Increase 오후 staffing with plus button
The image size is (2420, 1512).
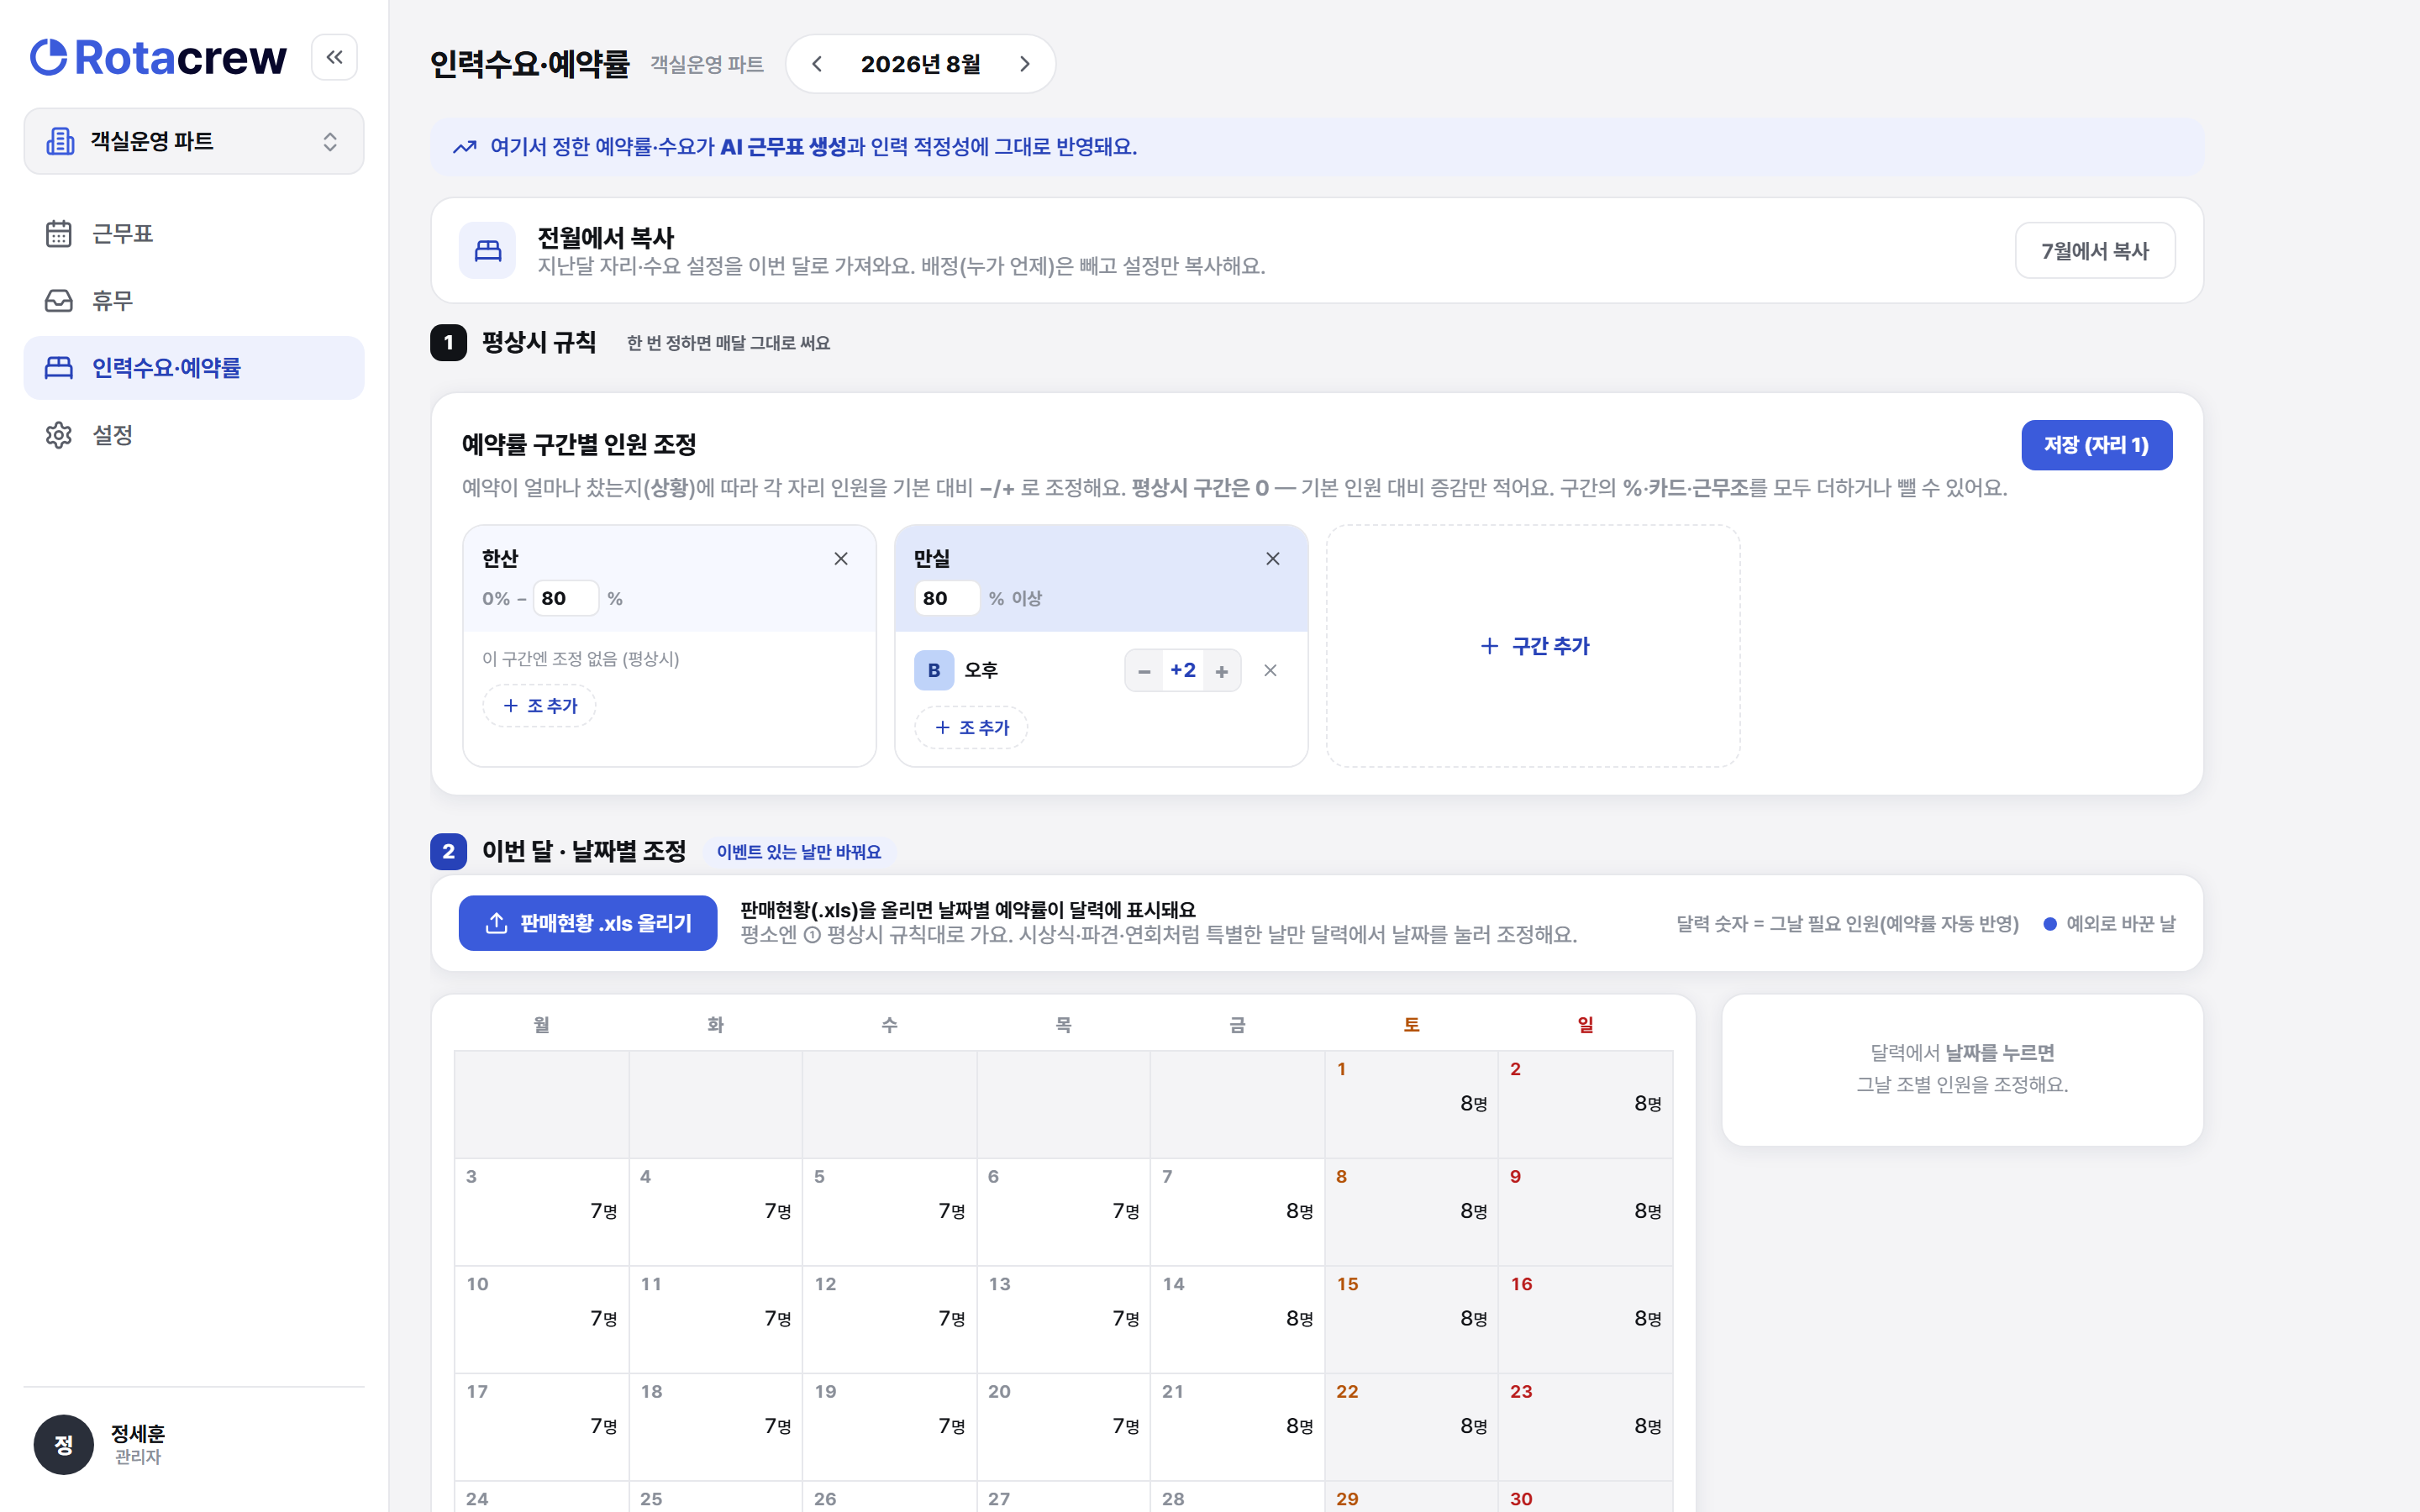[x=1222, y=671]
